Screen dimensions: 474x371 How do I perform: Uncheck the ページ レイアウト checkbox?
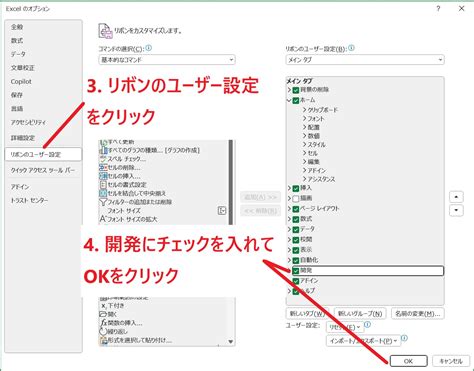point(296,209)
